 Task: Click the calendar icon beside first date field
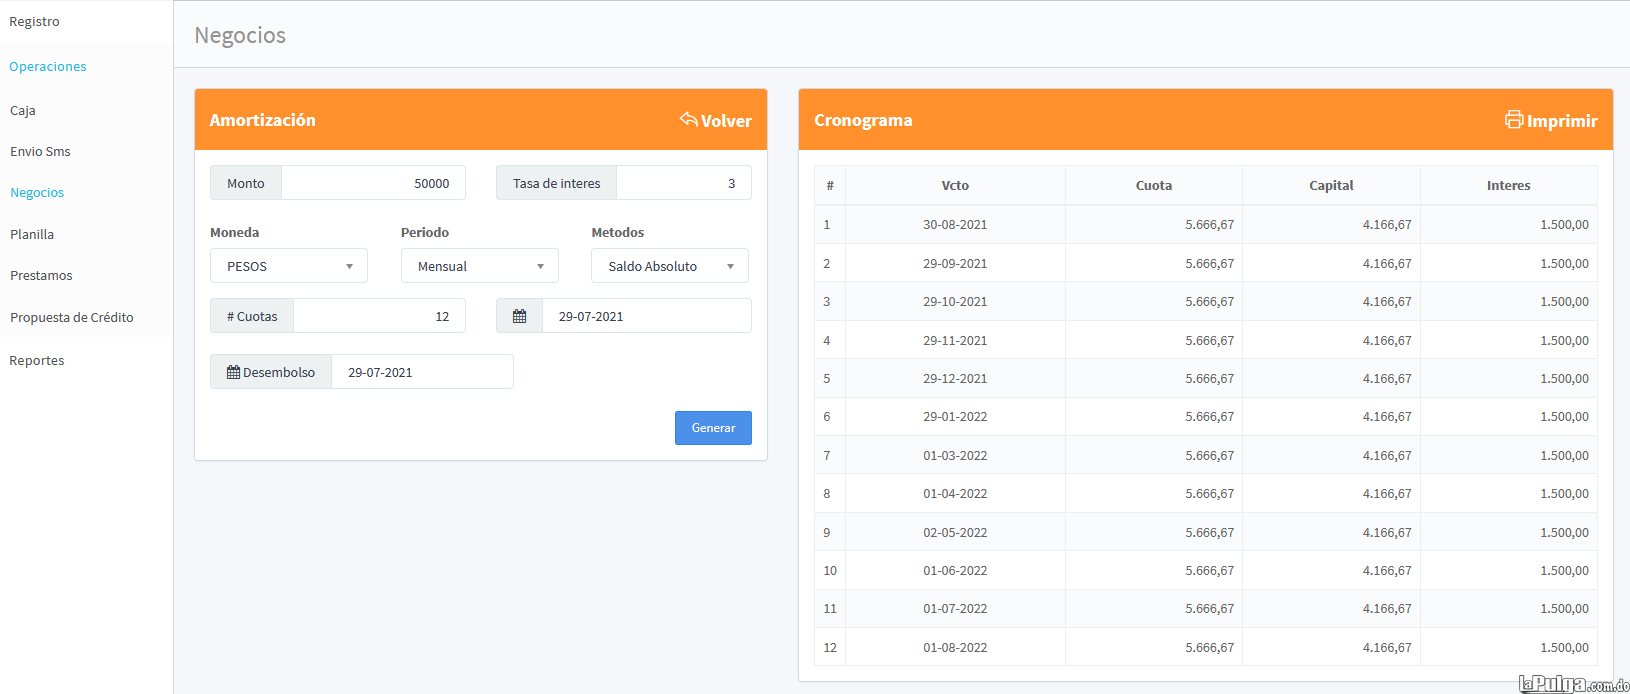519,316
